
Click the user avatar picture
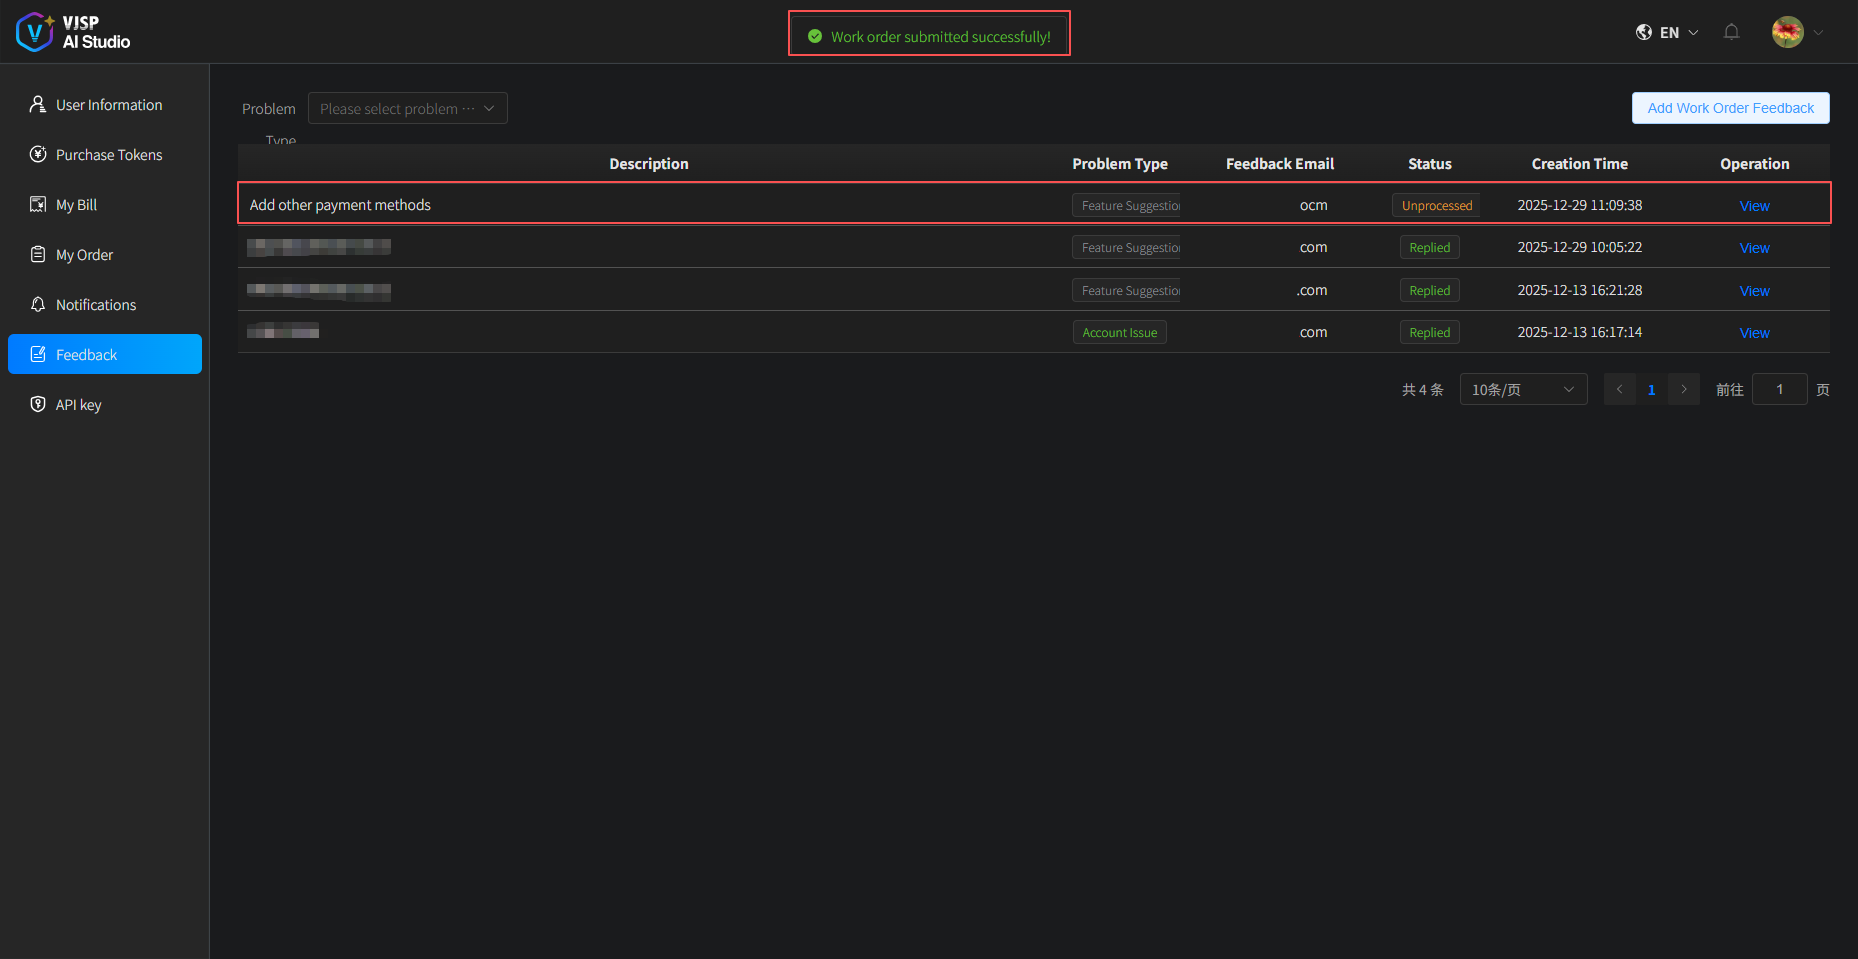(x=1787, y=32)
